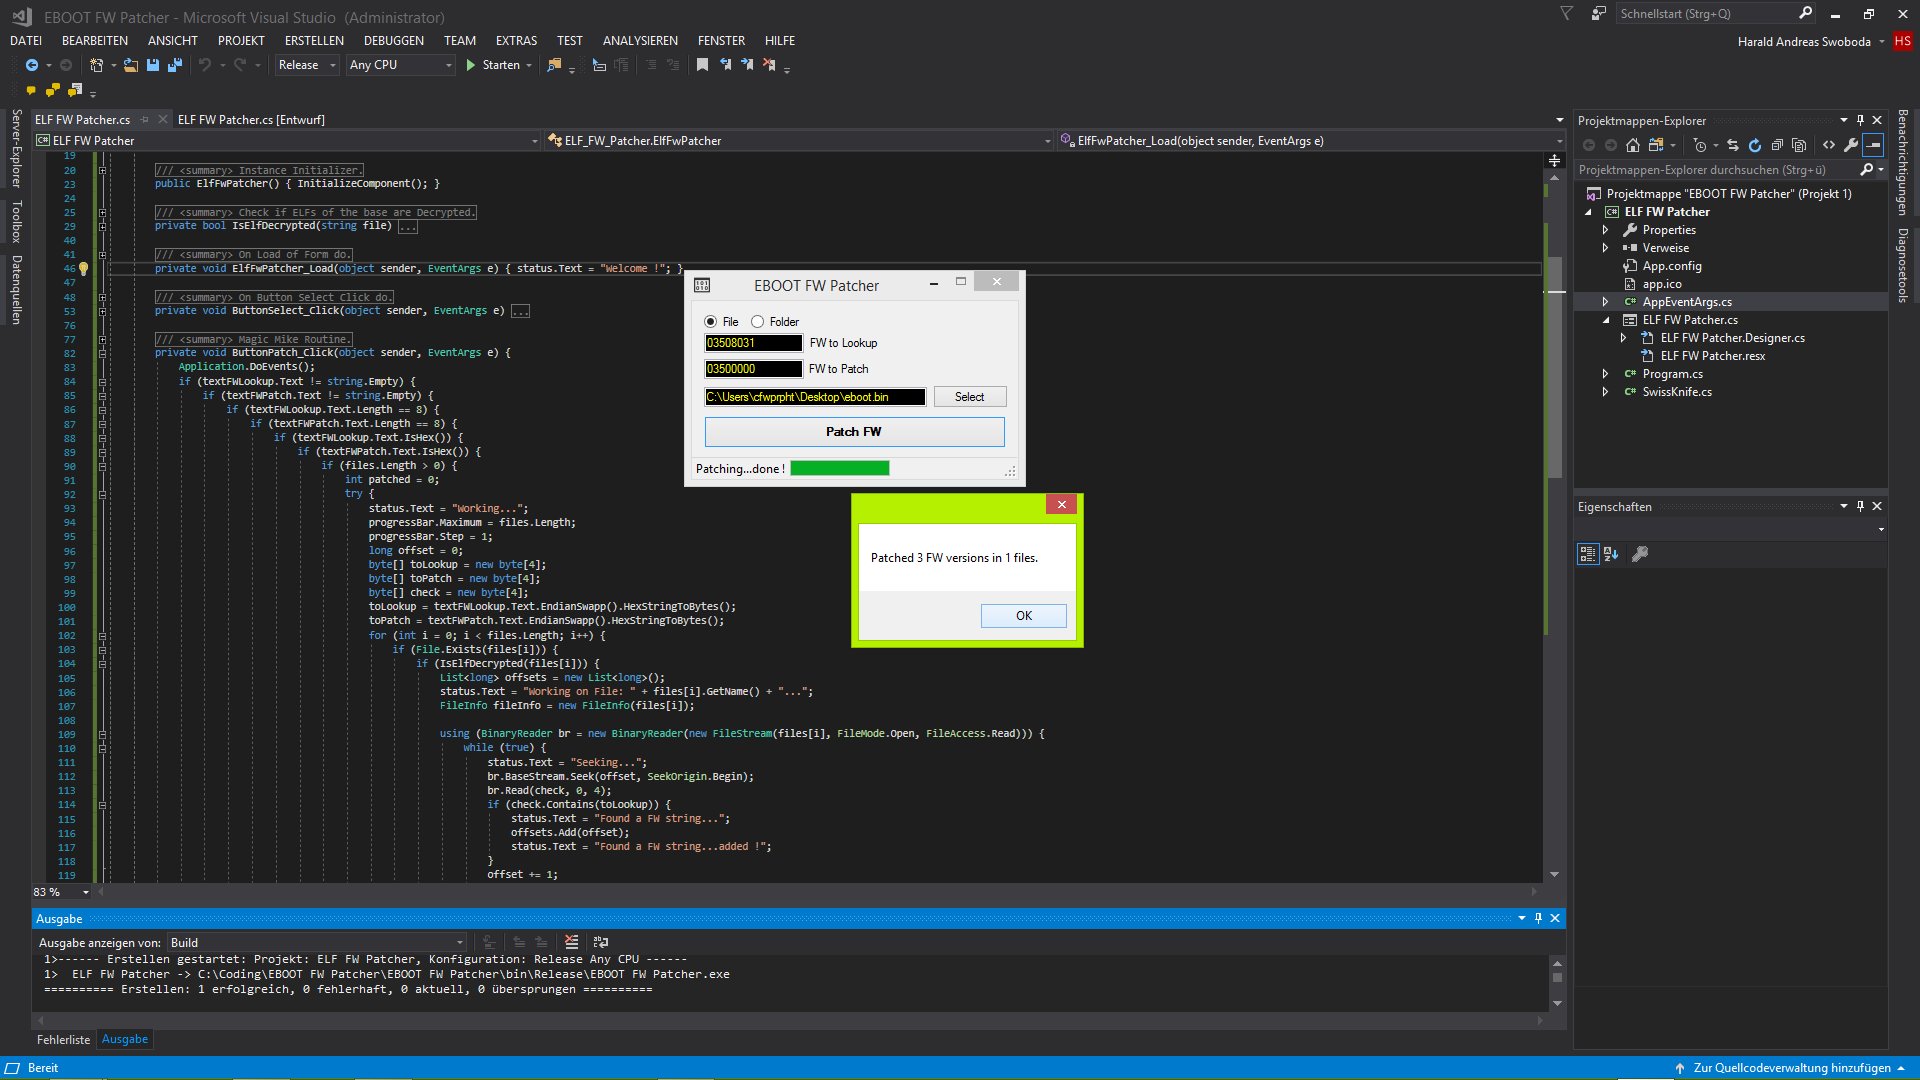Open the DATEI menu

tap(26, 41)
